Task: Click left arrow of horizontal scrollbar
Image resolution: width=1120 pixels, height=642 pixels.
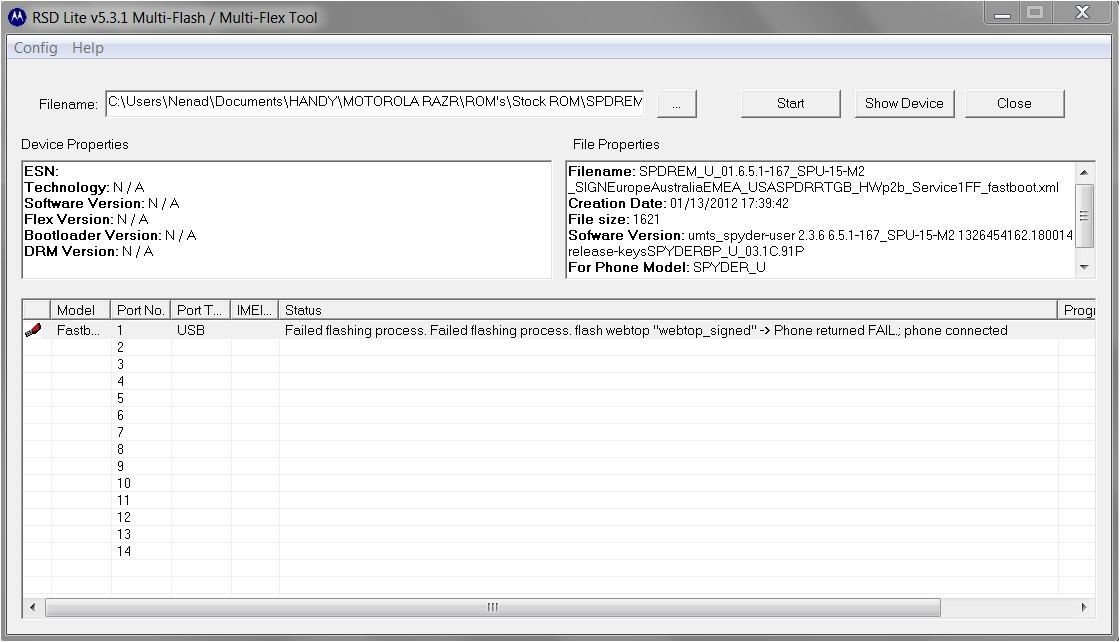Action: [32, 608]
